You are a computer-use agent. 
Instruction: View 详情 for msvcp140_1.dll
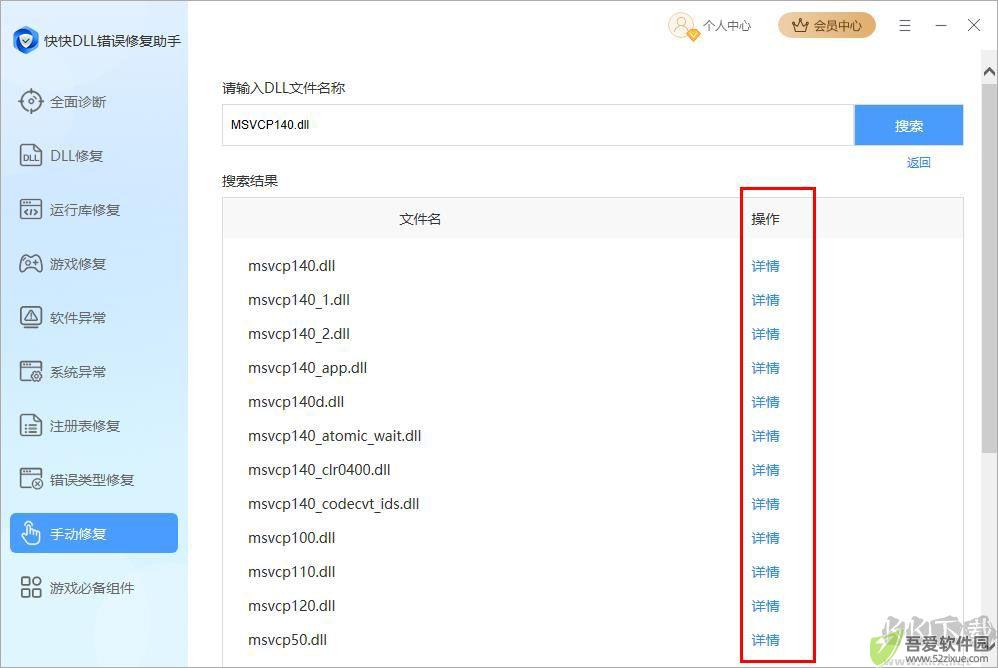point(765,300)
